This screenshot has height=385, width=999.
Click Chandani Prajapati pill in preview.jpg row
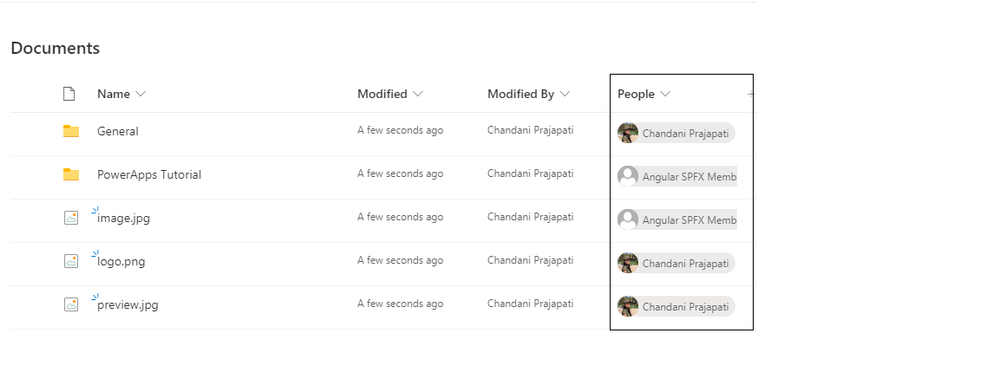pos(676,306)
